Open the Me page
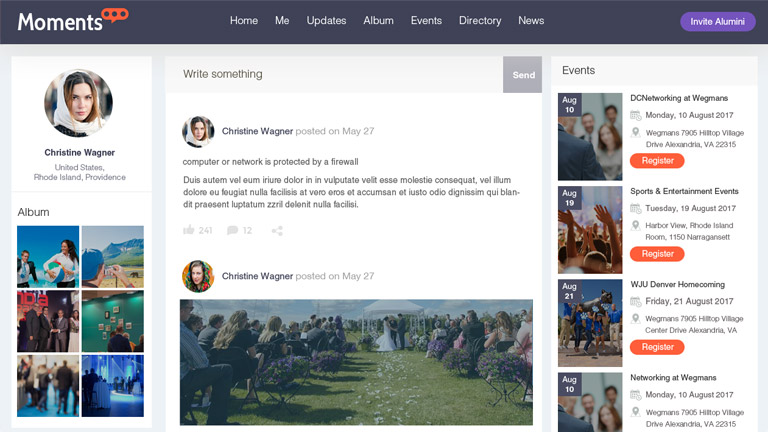The image size is (768, 432). 282,21
